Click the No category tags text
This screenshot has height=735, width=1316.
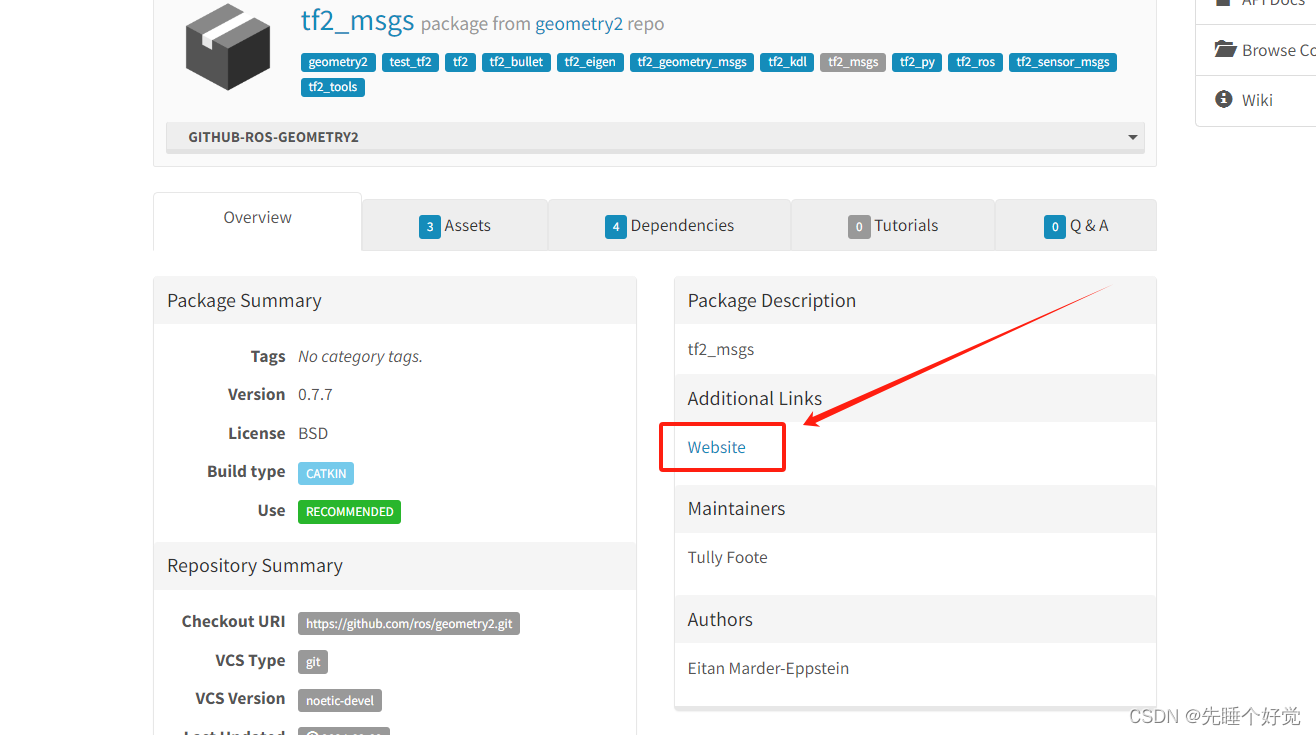(360, 357)
